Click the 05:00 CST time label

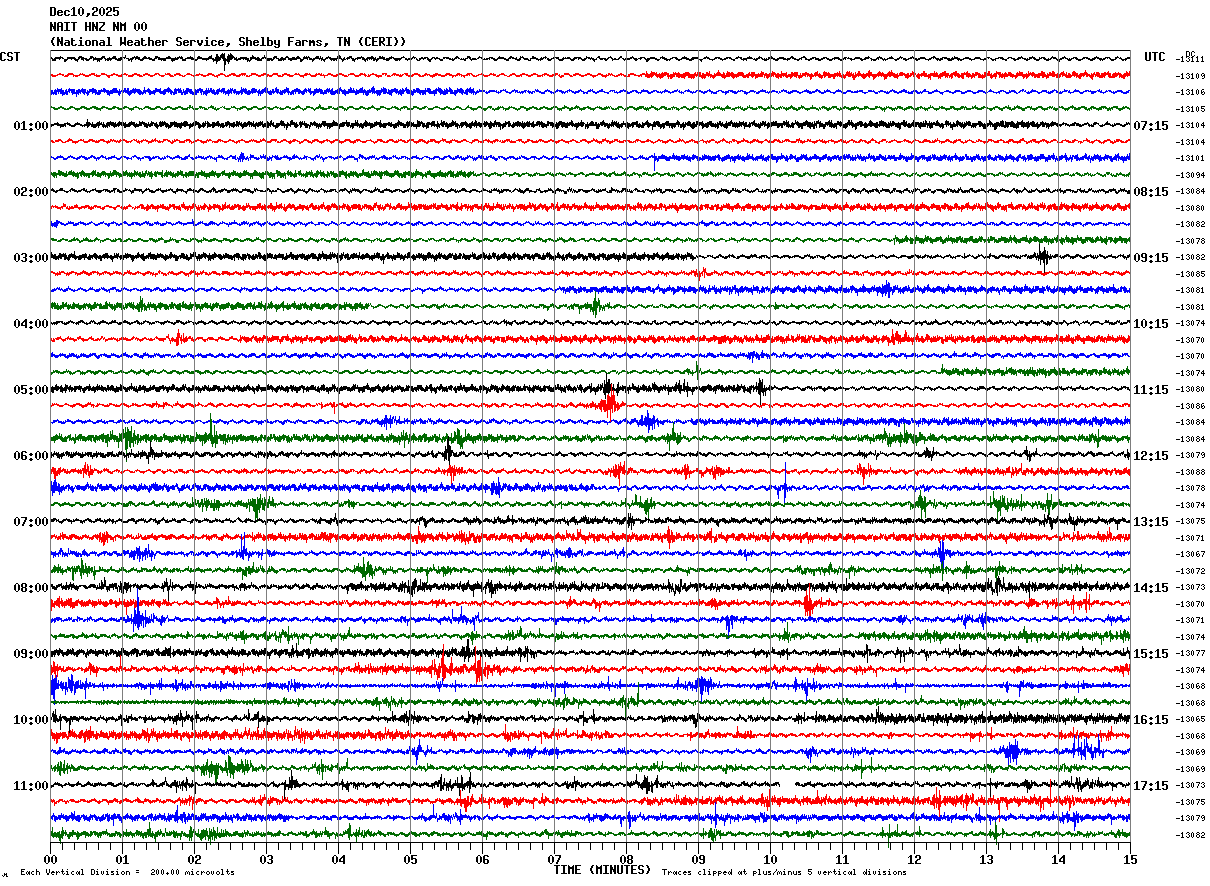31,390
